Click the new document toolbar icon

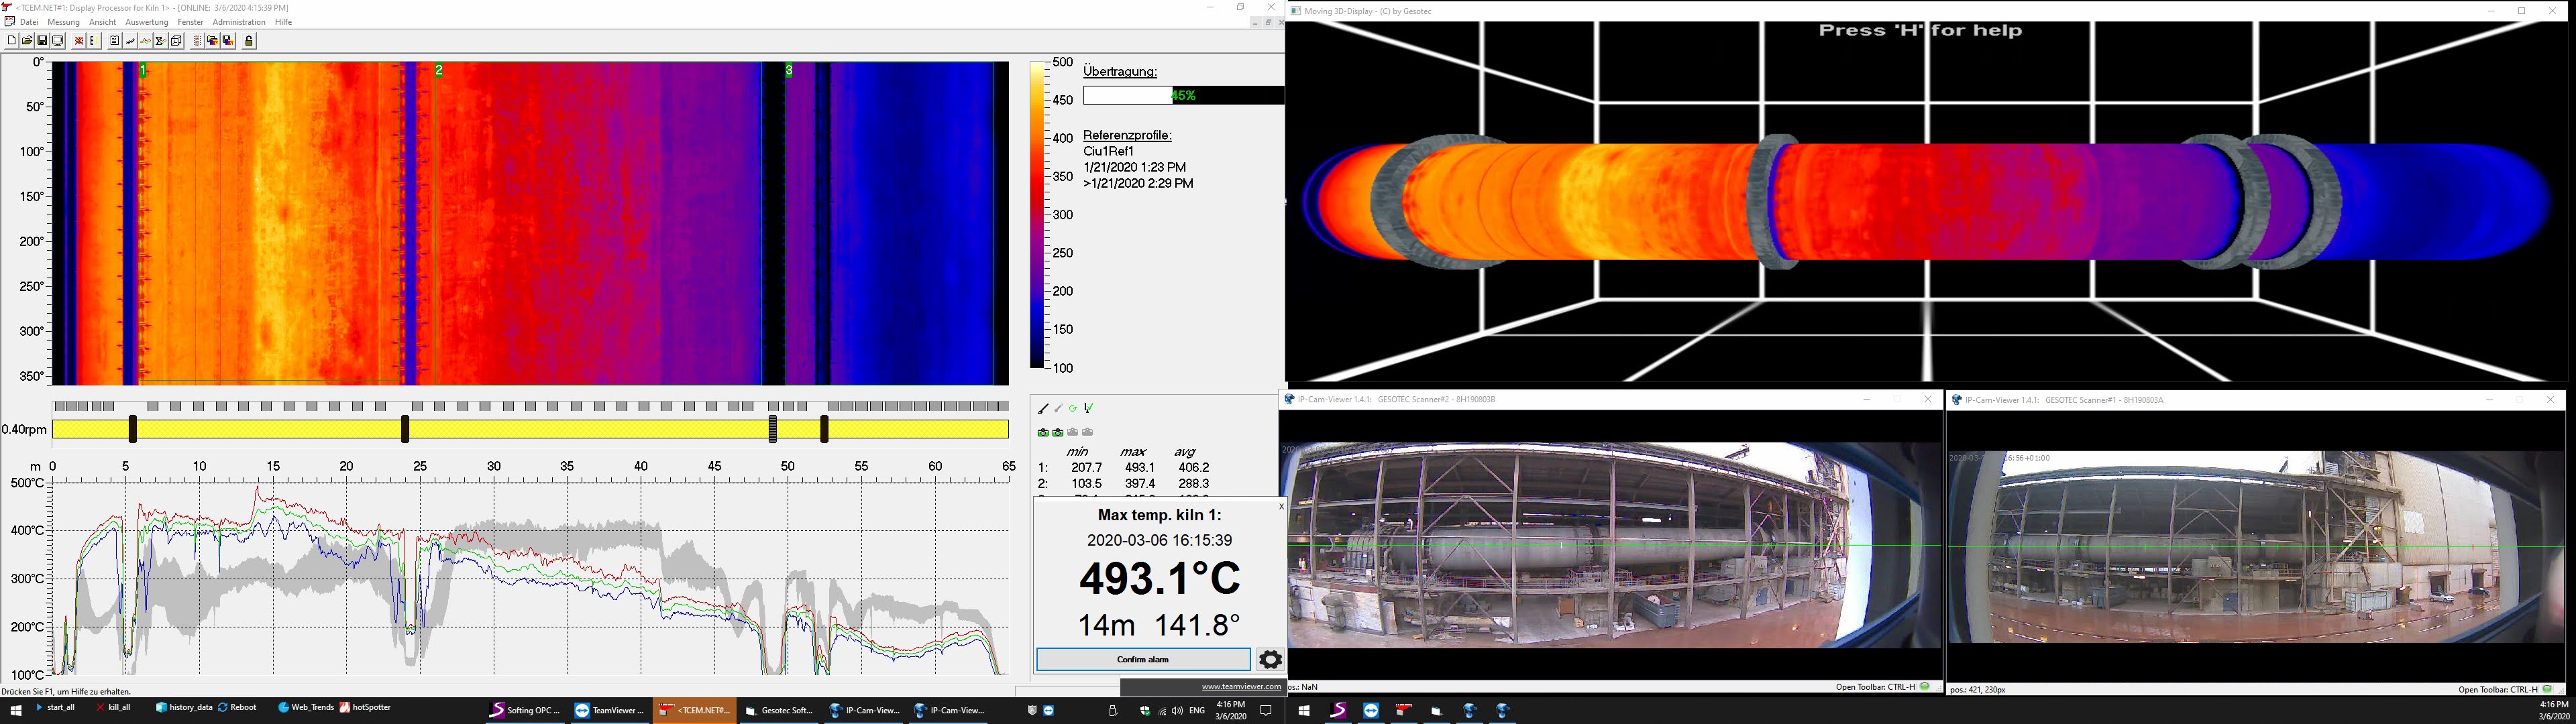(12, 41)
